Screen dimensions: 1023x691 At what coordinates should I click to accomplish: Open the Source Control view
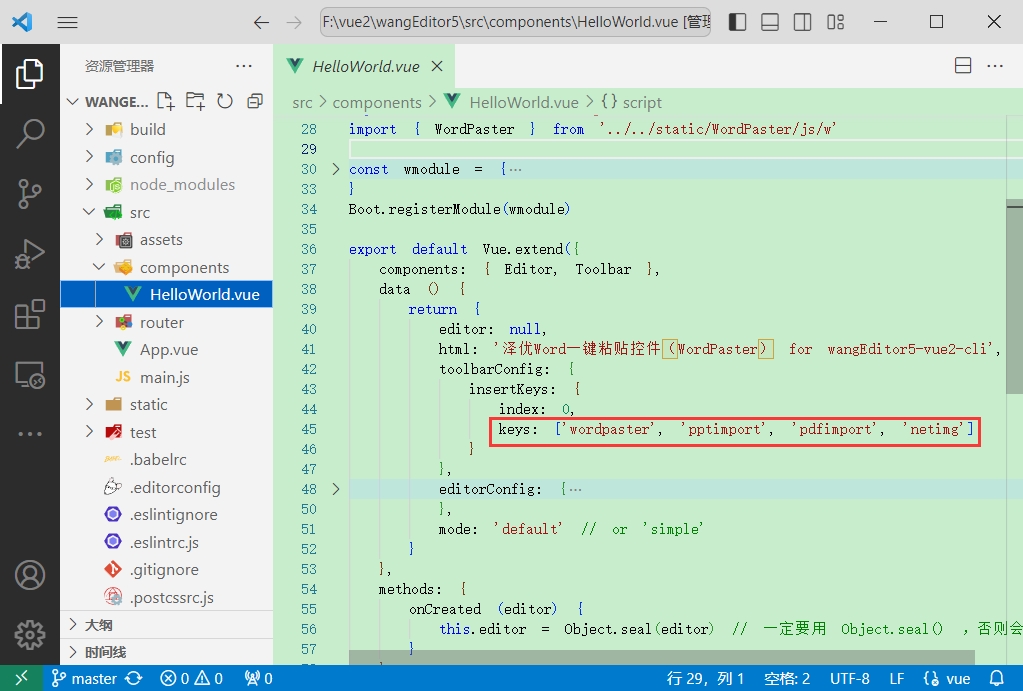point(30,194)
